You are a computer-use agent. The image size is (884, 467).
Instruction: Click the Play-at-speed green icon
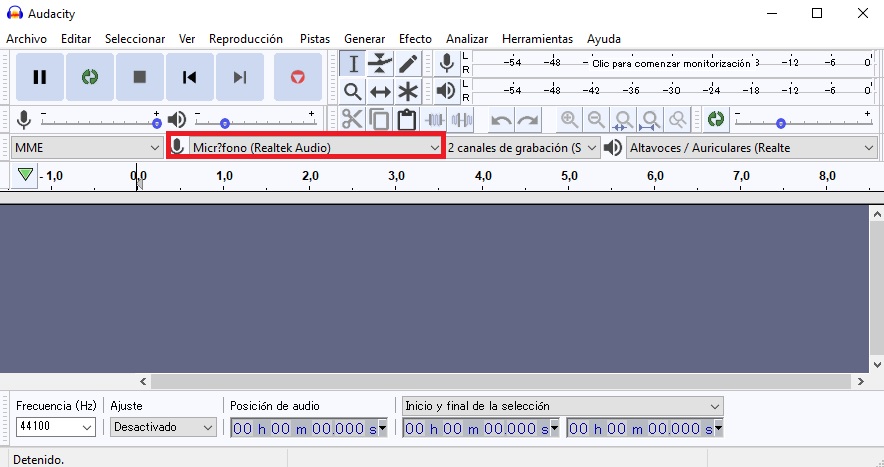(716, 119)
